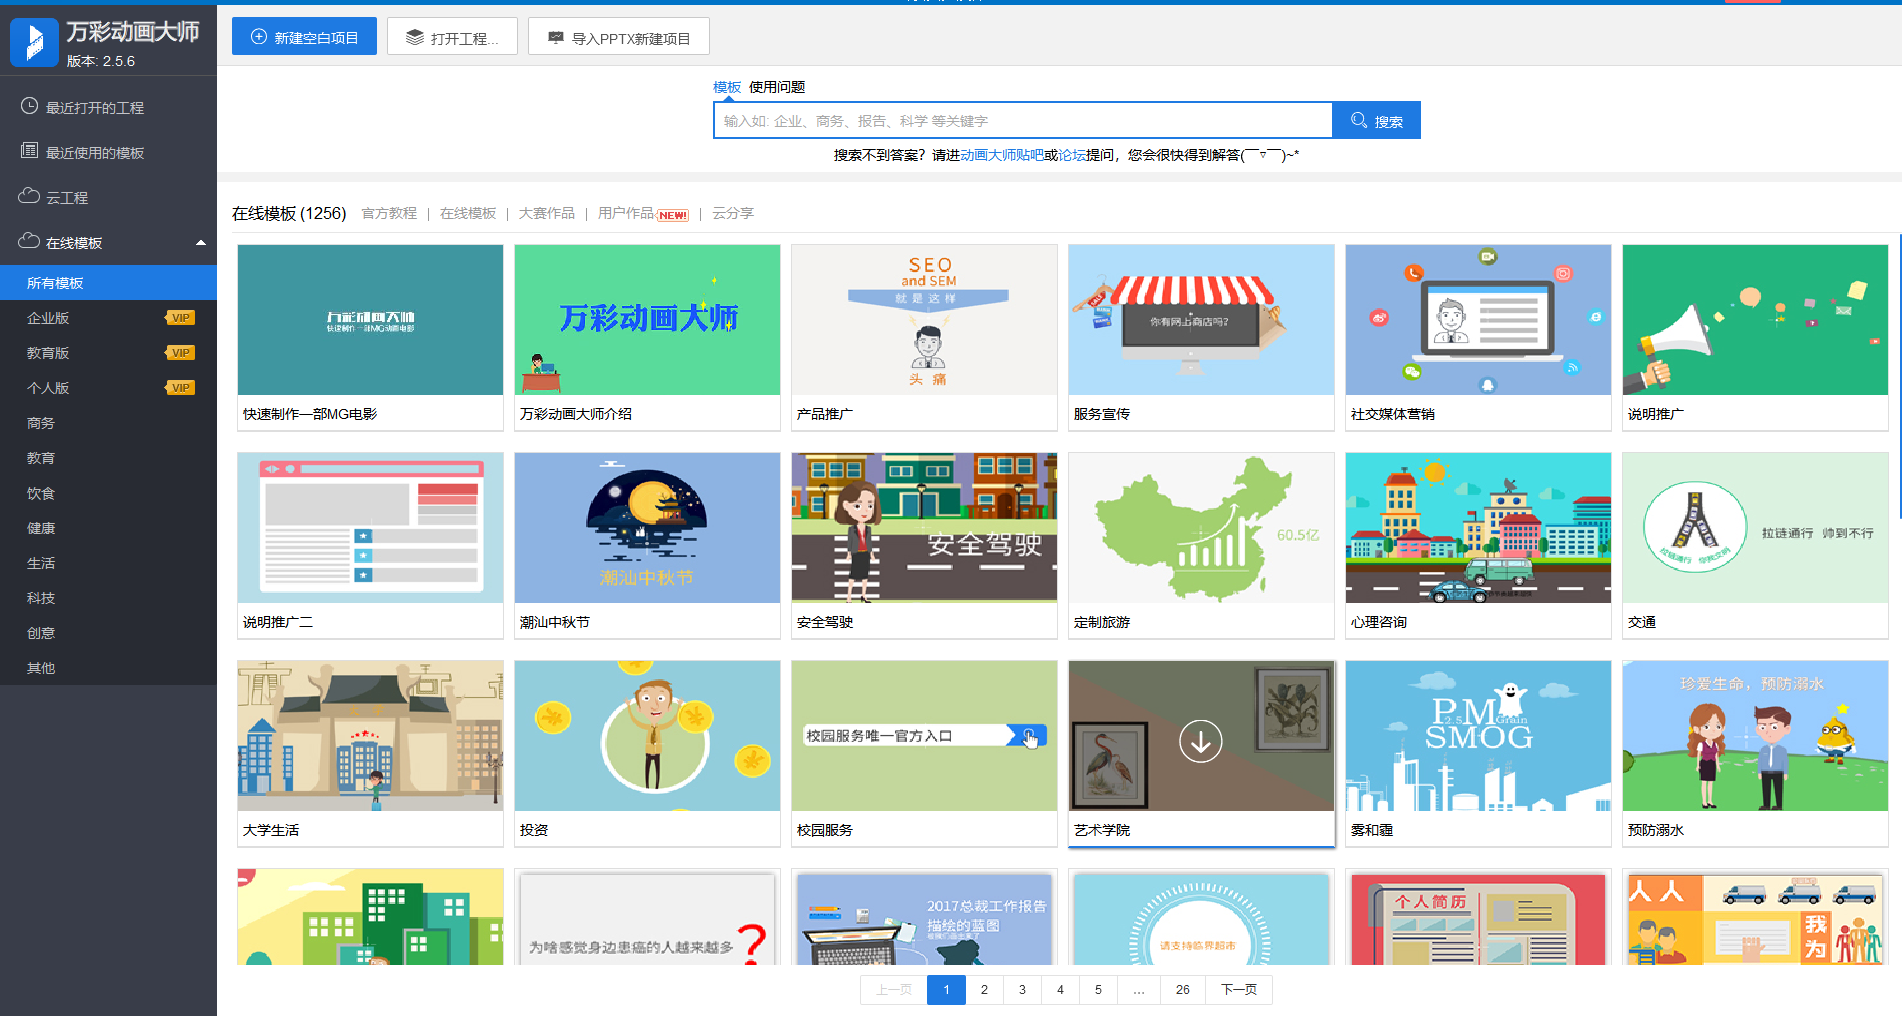This screenshot has height=1016, width=1902.
Task: Open the 产品推广 template thumbnail
Action: tap(924, 320)
